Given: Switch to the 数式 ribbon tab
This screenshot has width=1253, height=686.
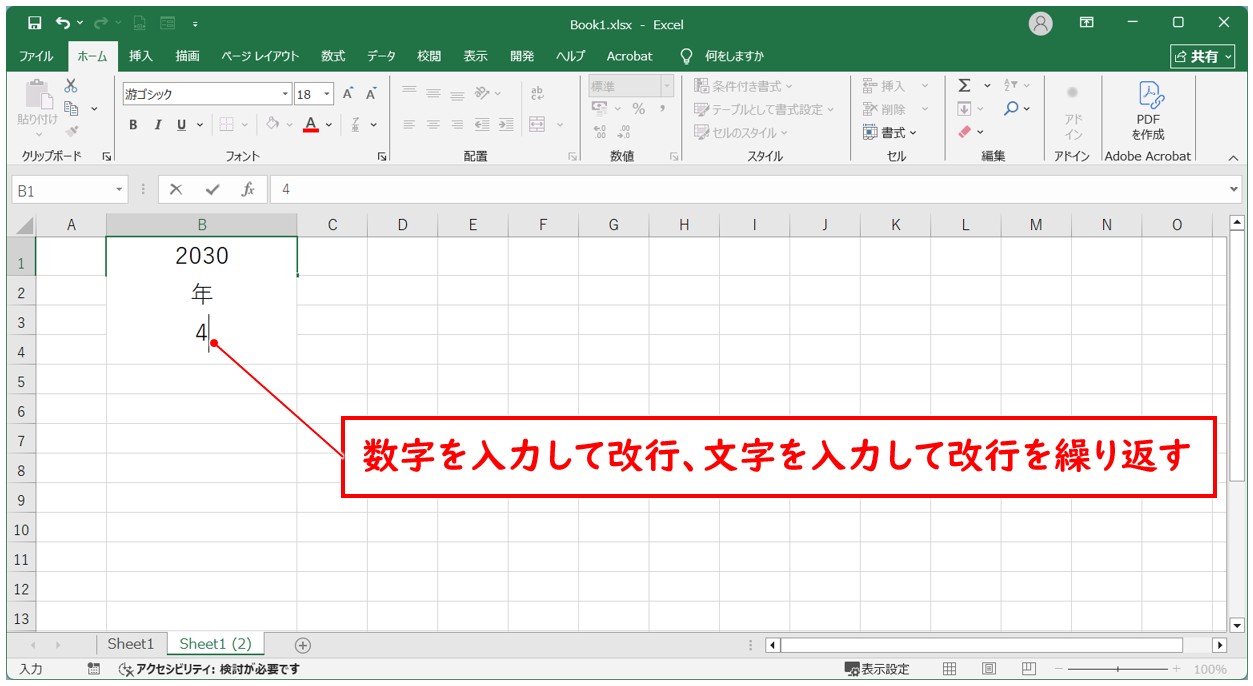Looking at the screenshot, I should click(x=333, y=56).
